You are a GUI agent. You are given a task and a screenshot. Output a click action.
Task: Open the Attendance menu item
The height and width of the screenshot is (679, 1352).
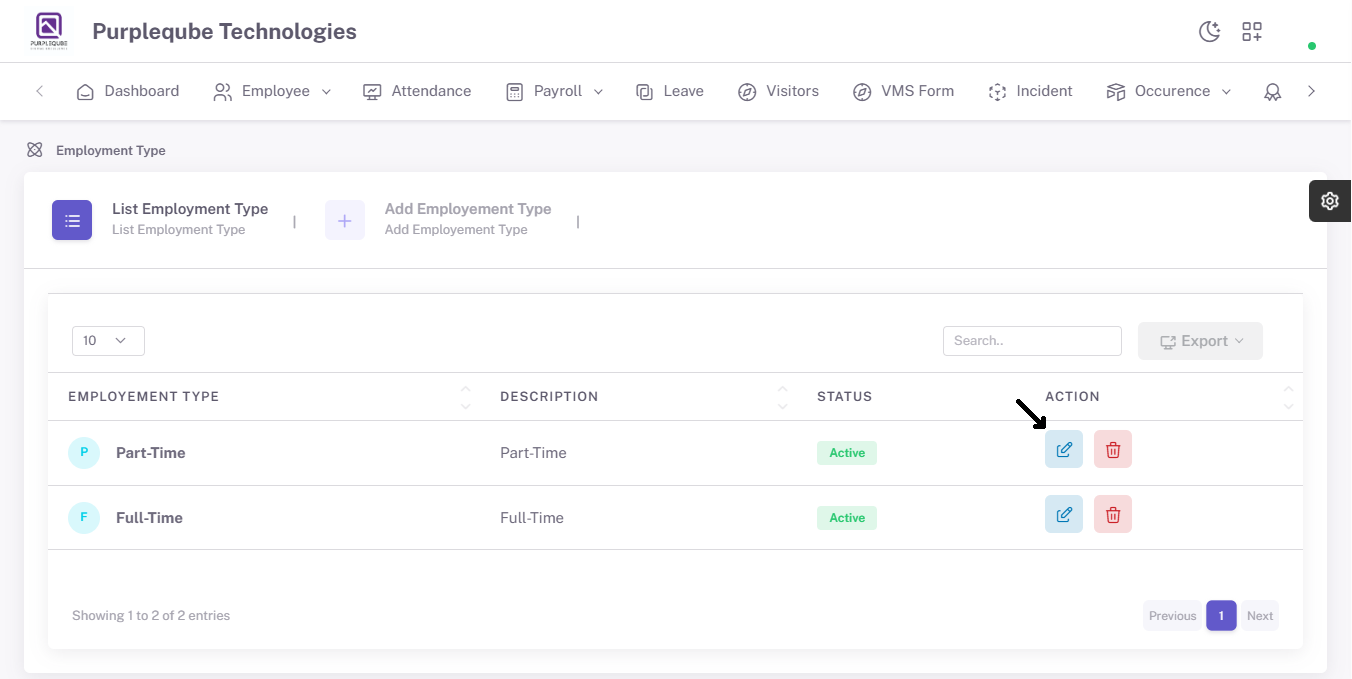tap(417, 91)
